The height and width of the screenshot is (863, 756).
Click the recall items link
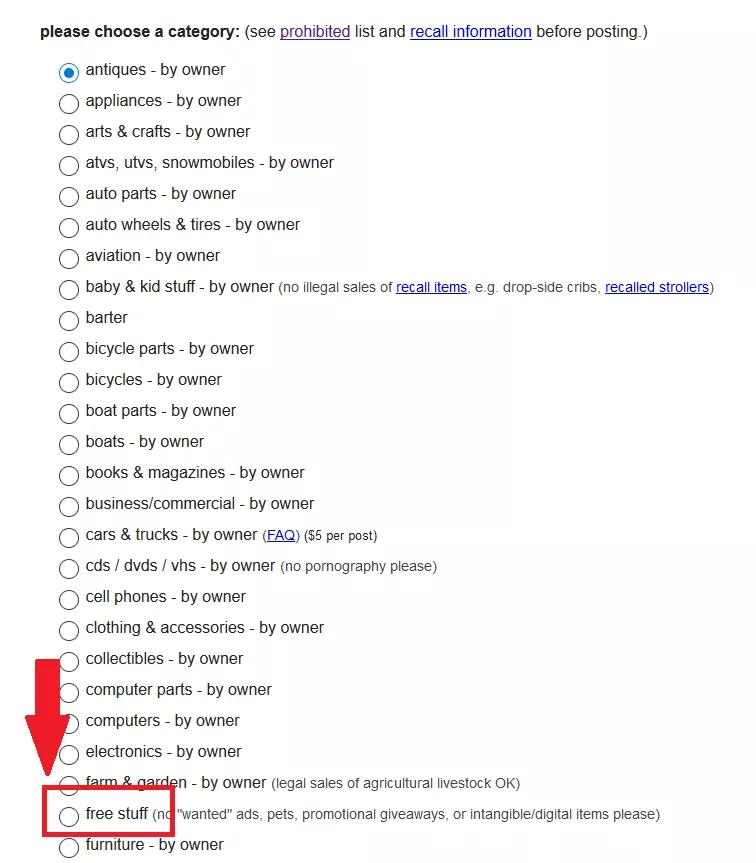pyautogui.click(x=431, y=288)
